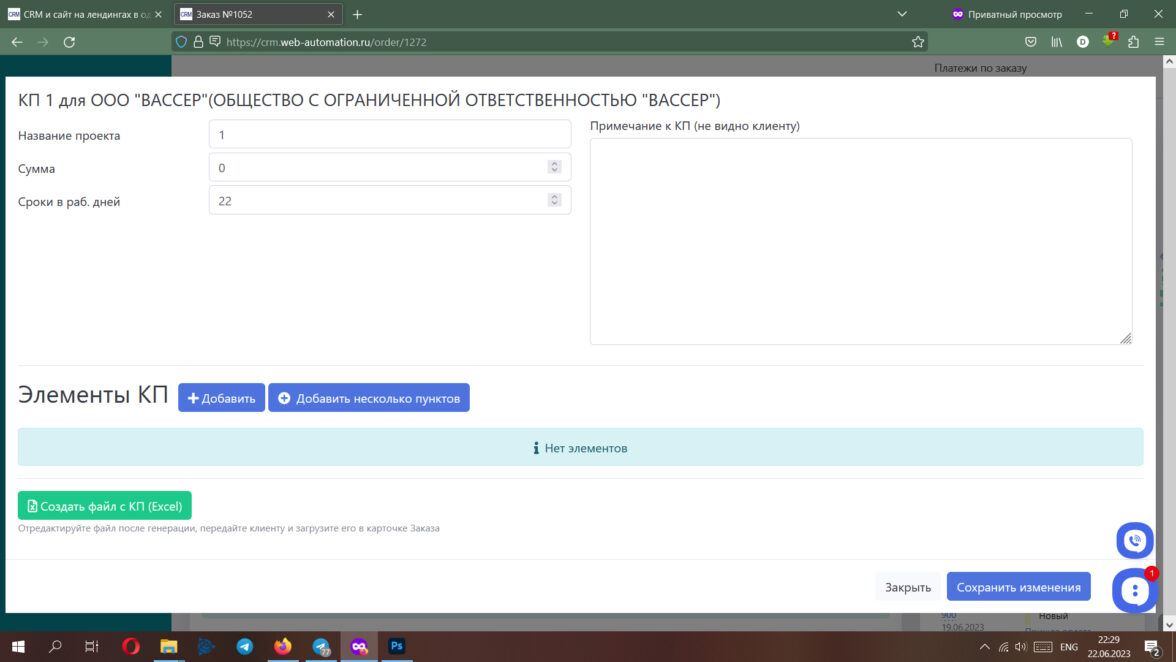Image resolution: width=1176 pixels, height=662 pixels.
Task: Open the private Firefox window taskbar icon
Action: pyautogui.click(x=359, y=646)
